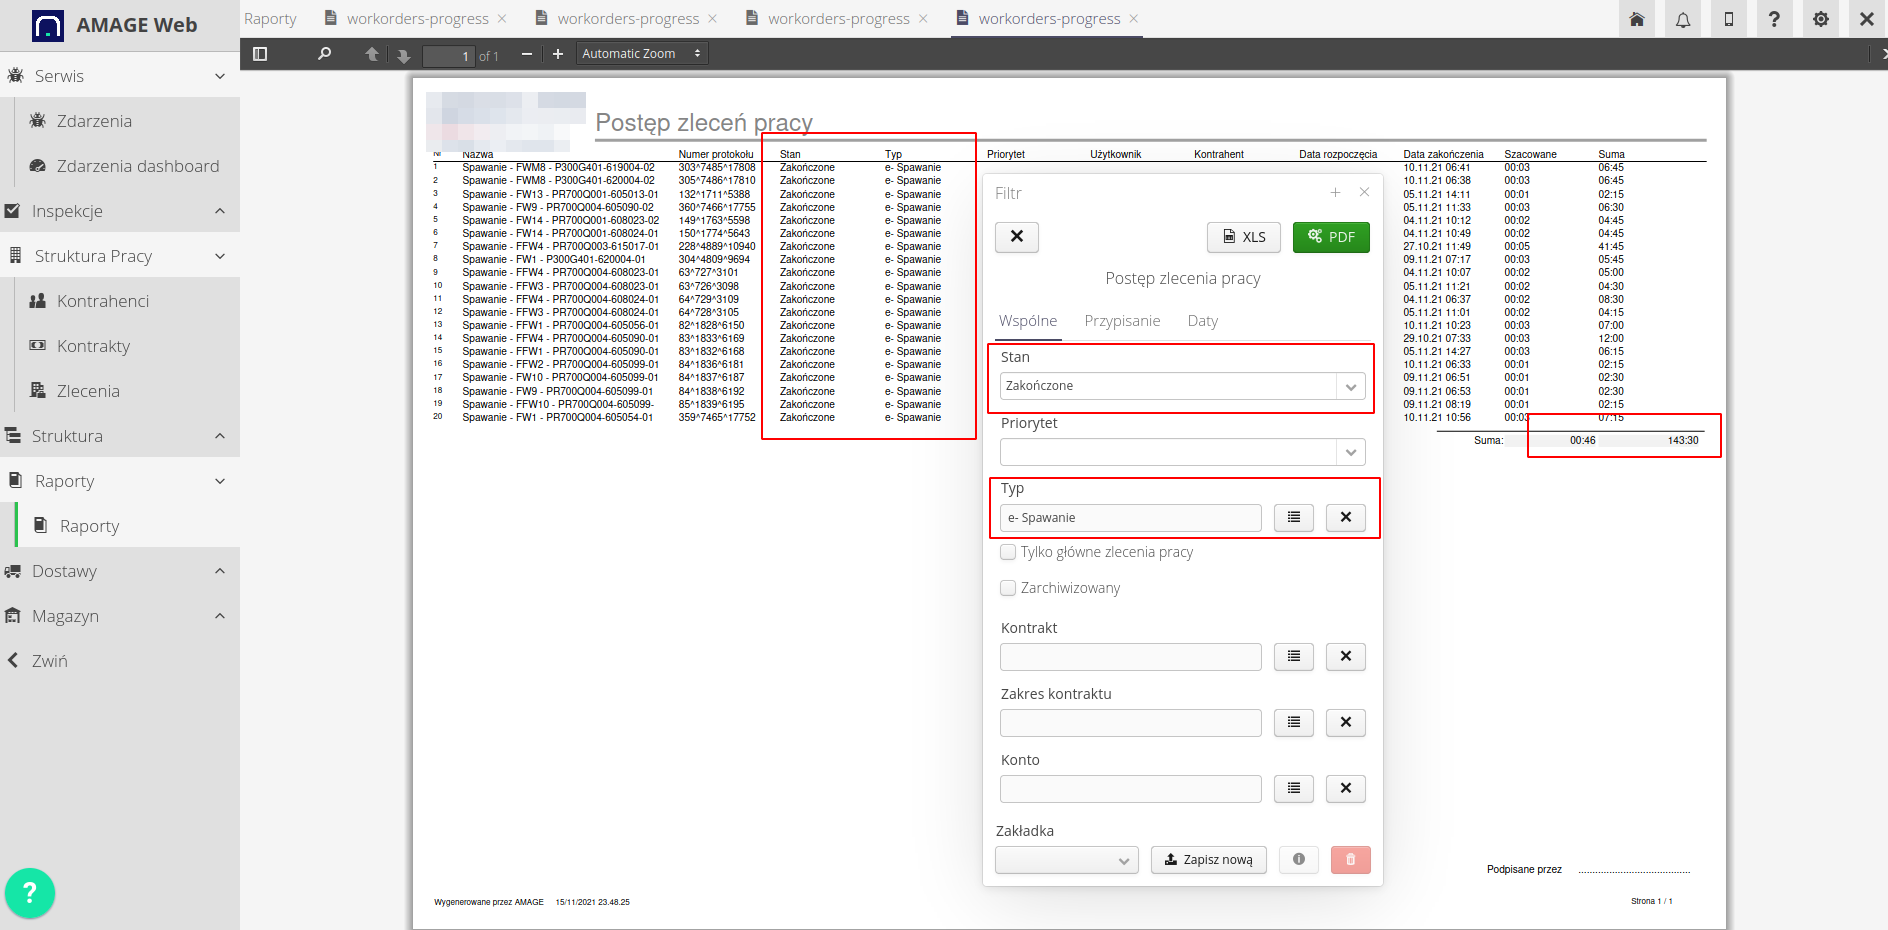Open the Stan dropdown
The image size is (1888, 930).
(x=1182, y=386)
